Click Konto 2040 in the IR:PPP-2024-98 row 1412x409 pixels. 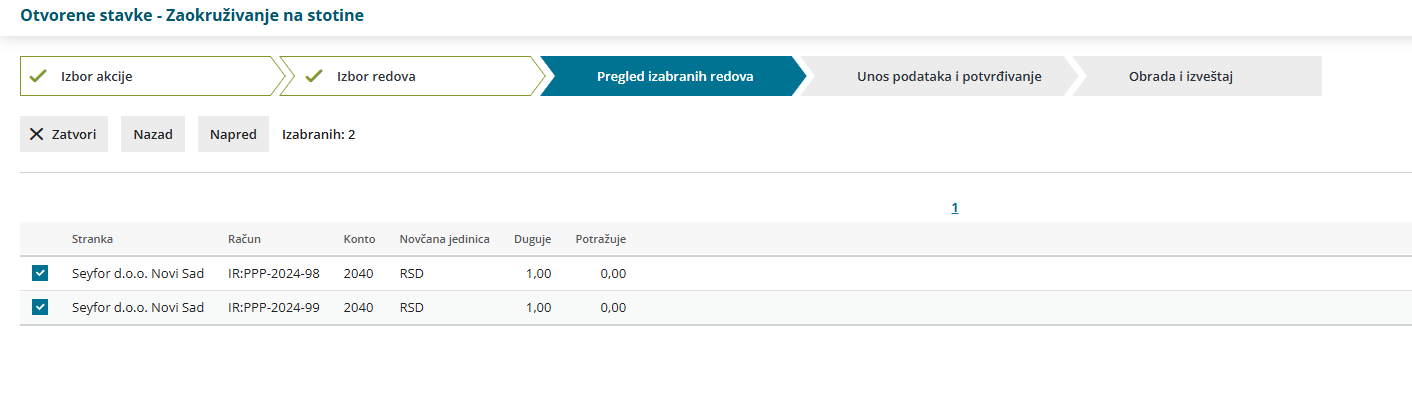[x=358, y=273]
